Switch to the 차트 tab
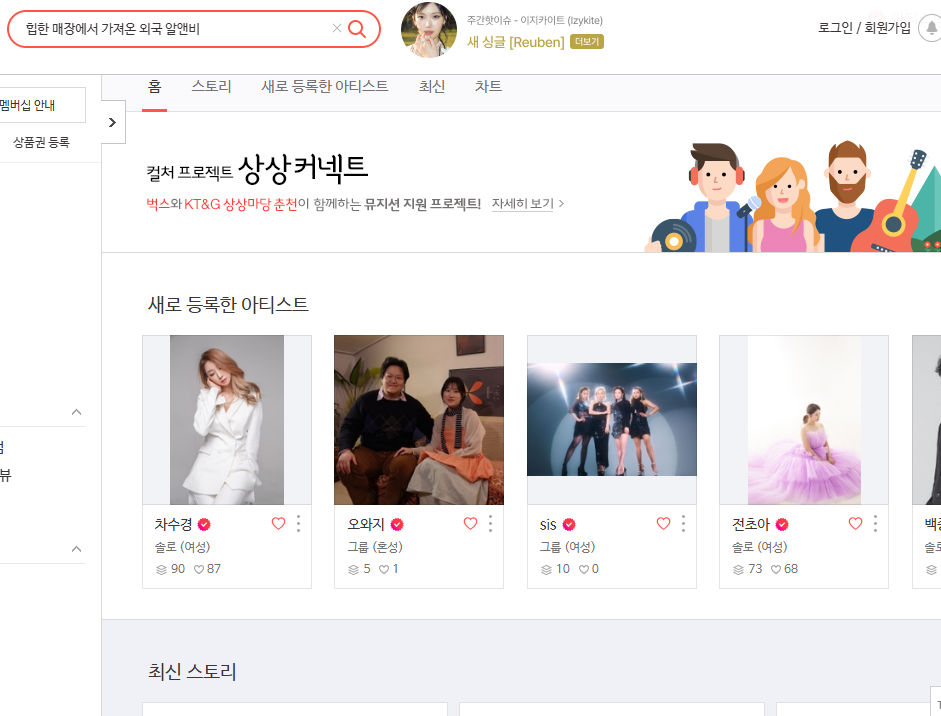 [x=487, y=87]
